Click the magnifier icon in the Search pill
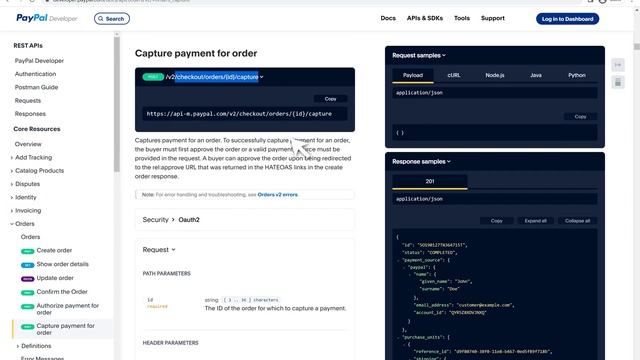Viewport: 640px width, 360px height. (100, 19)
